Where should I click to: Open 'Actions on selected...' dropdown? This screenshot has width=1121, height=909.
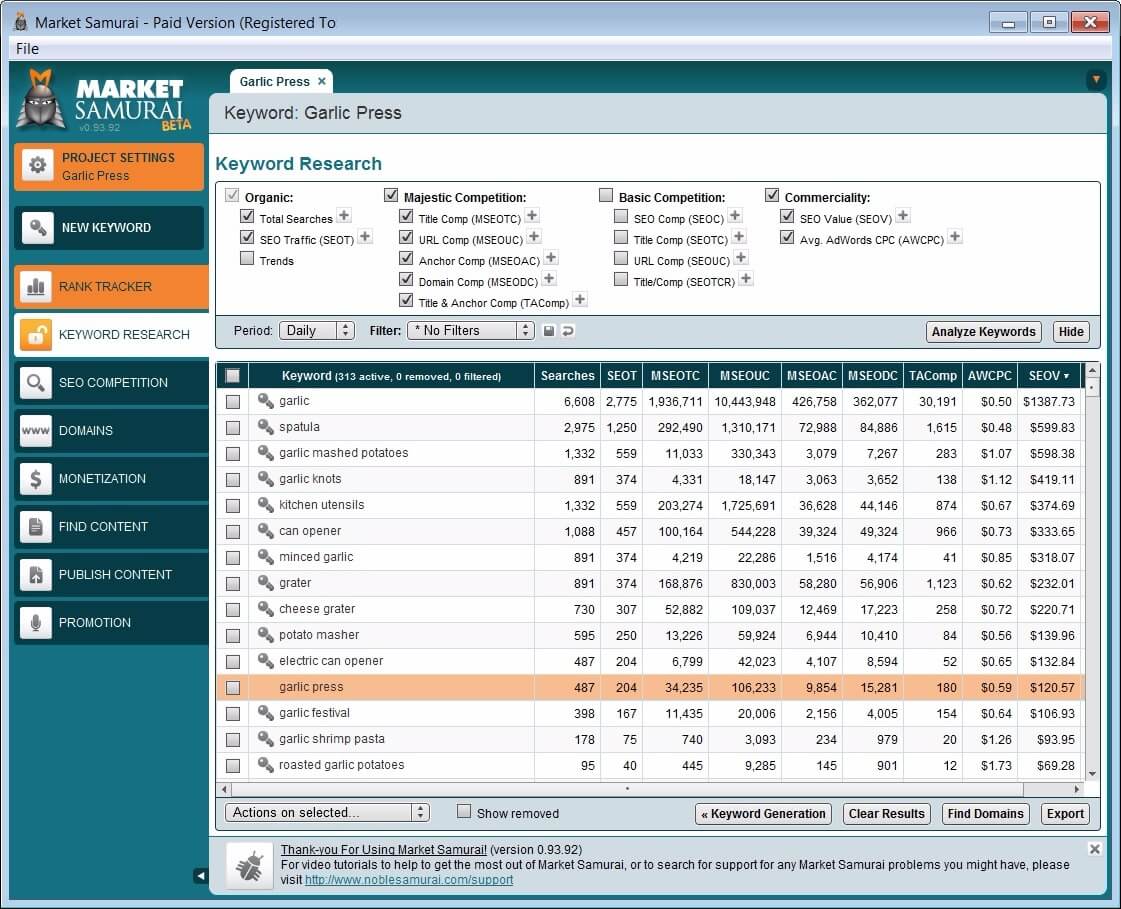(x=327, y=812)
